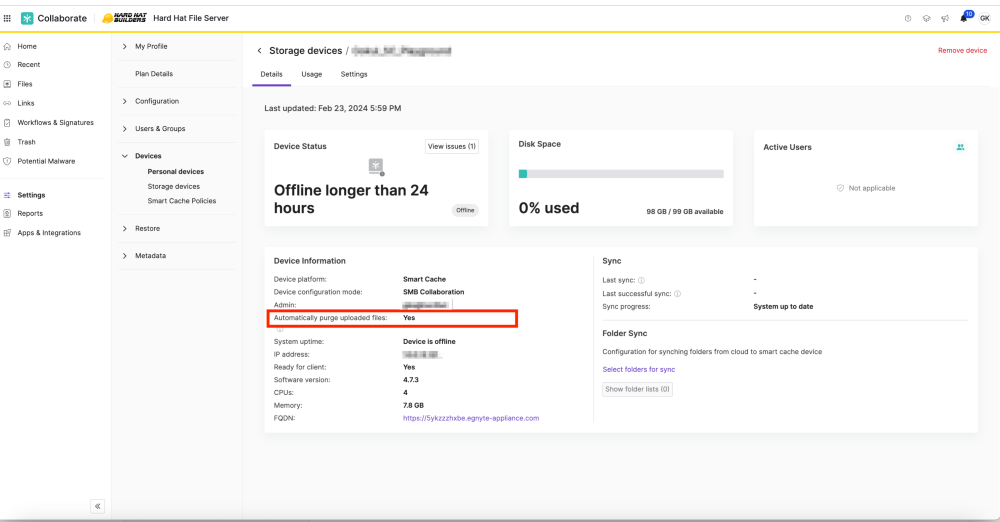
Task: Click the Memory value 7.8 GB
Action: (x=413, y=405)
